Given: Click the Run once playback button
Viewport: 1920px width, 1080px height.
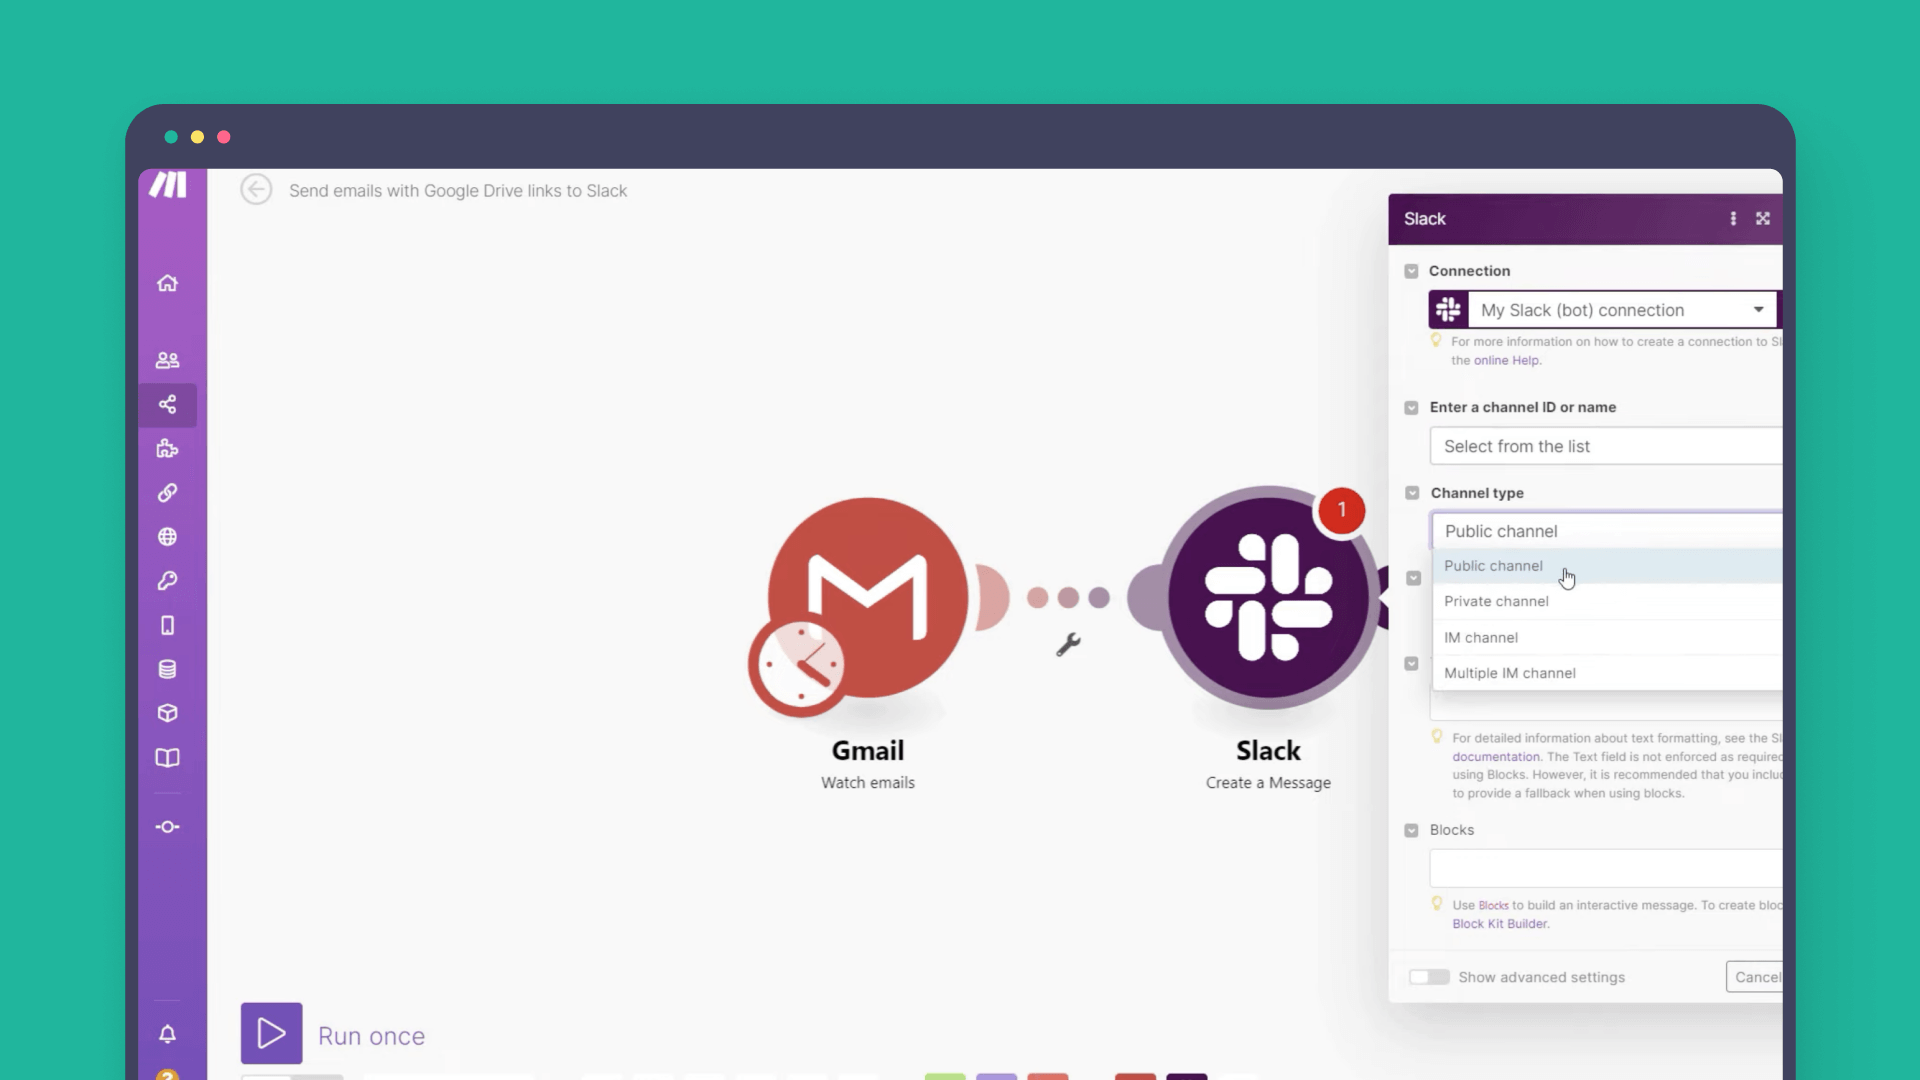Looking at the screenshot, I should pyautogui.click(x=270, y=1034).
